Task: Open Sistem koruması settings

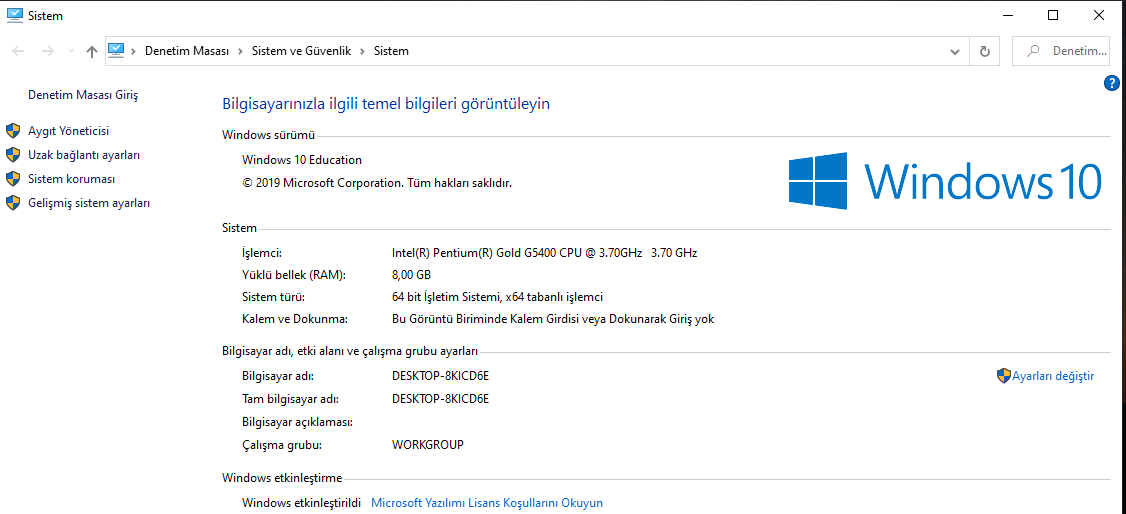Action: click(71, 179)
